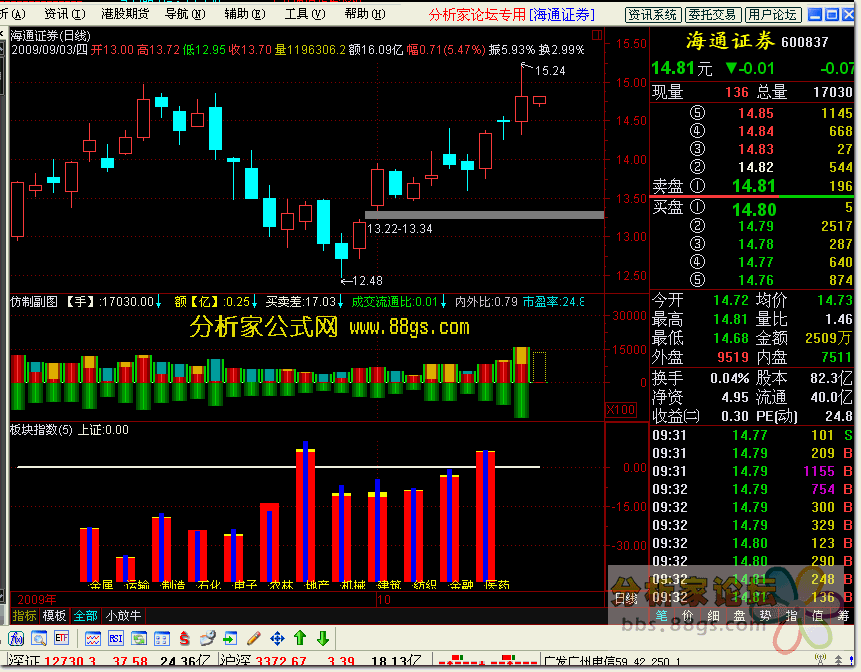Click buy level 1 price 14.80
The width and height of the screenshot is (861, 672).
pyautogui.click(x=754, y=210)
